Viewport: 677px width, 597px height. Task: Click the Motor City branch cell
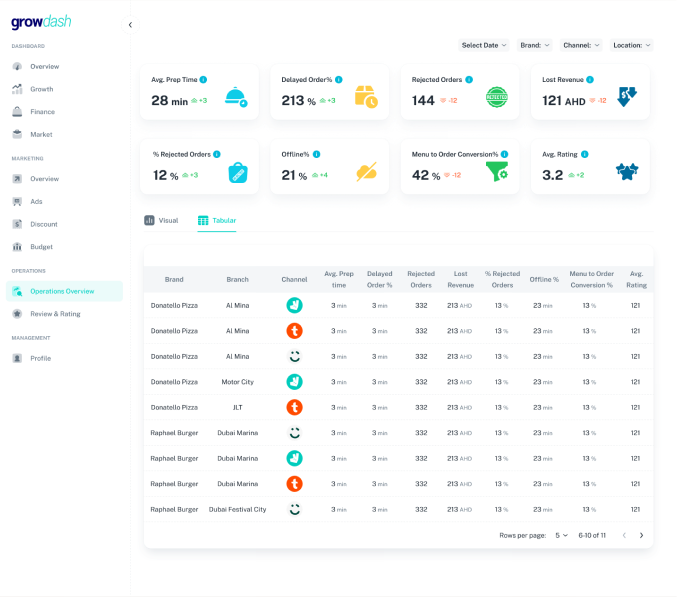(237, 382)
